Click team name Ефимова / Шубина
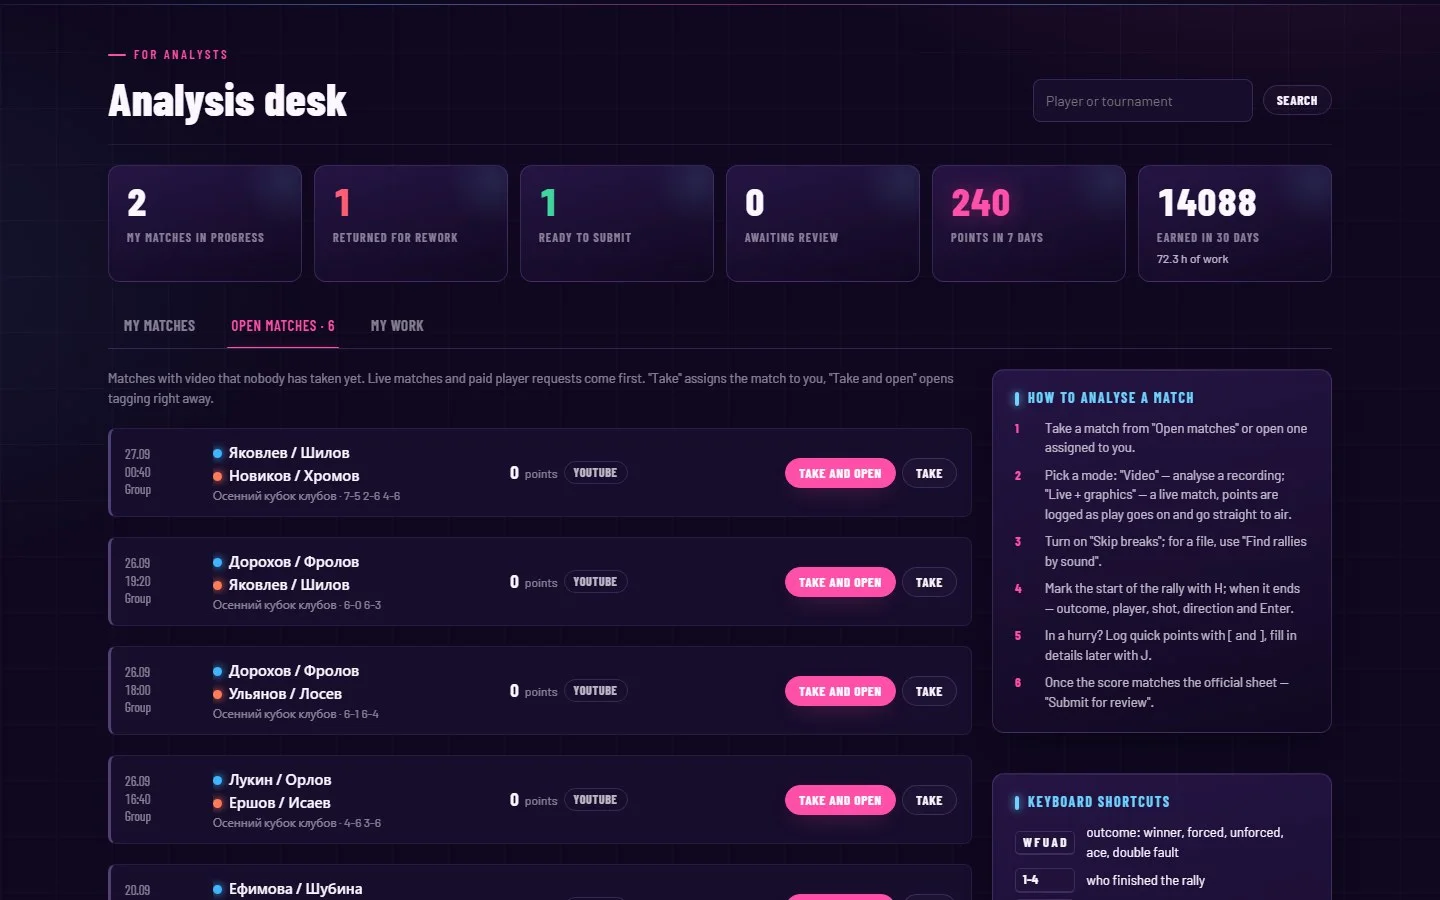The image size is (1440, 900). [x=295, y=889]
